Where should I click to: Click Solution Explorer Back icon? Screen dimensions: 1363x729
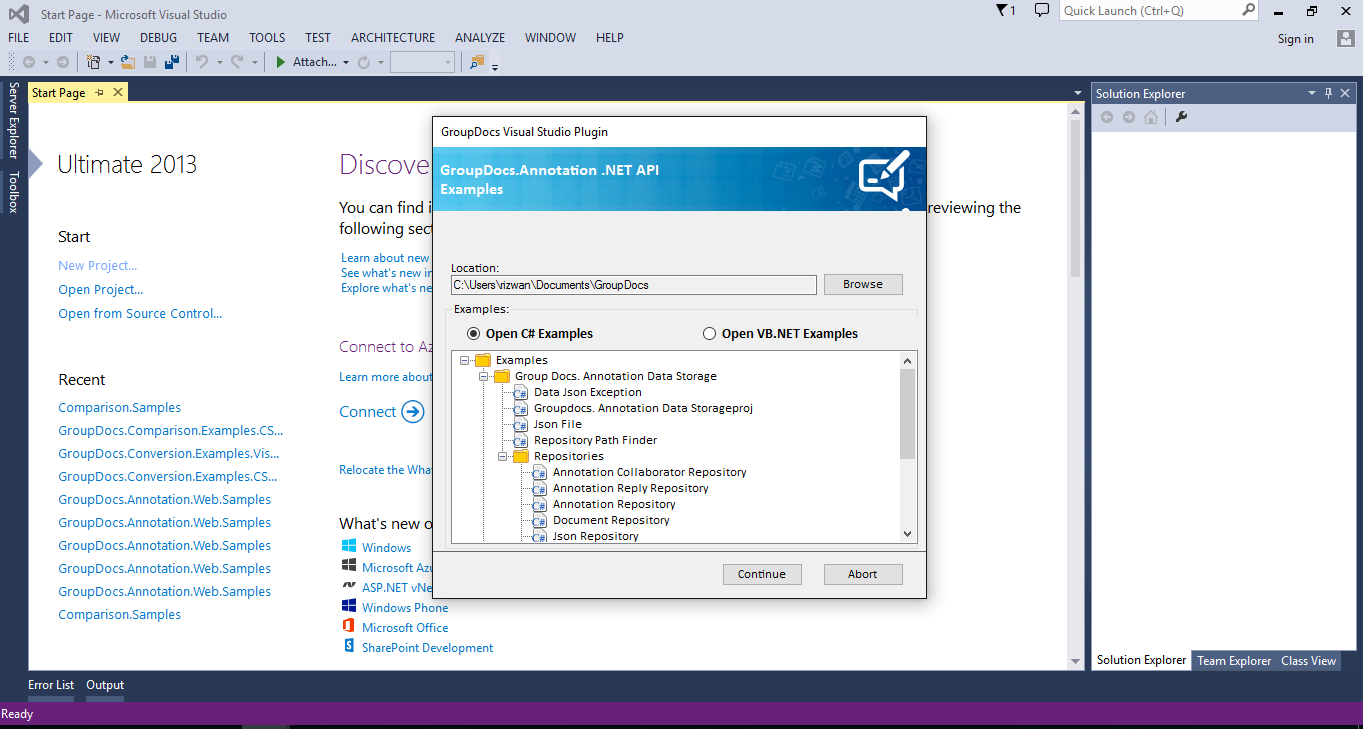point(1107,117)
